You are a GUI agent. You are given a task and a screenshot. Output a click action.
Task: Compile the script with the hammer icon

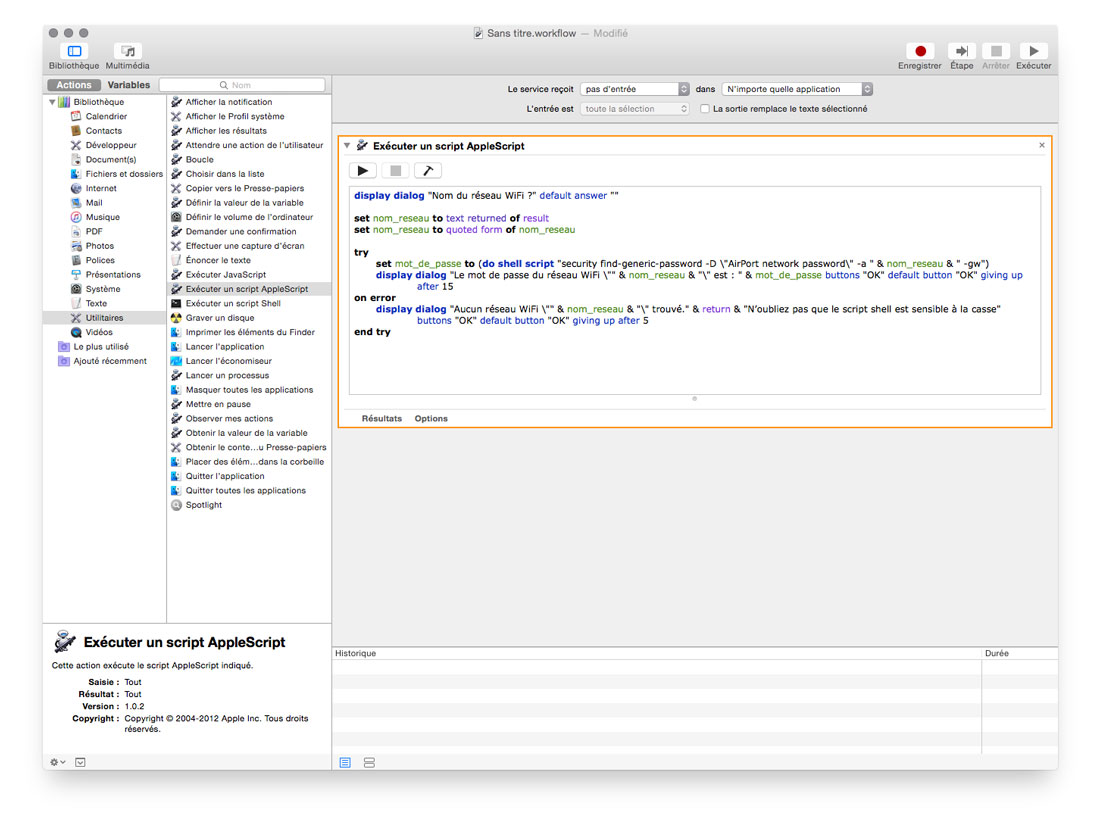click(428, 170)
